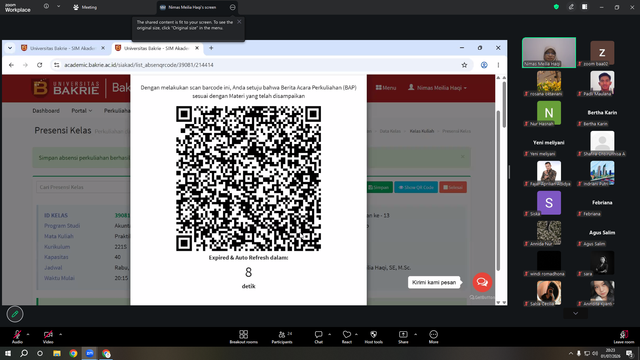This screenshot has height=360, width=640.
Task: Open File Explorer from taskbar
Action: 57,353
